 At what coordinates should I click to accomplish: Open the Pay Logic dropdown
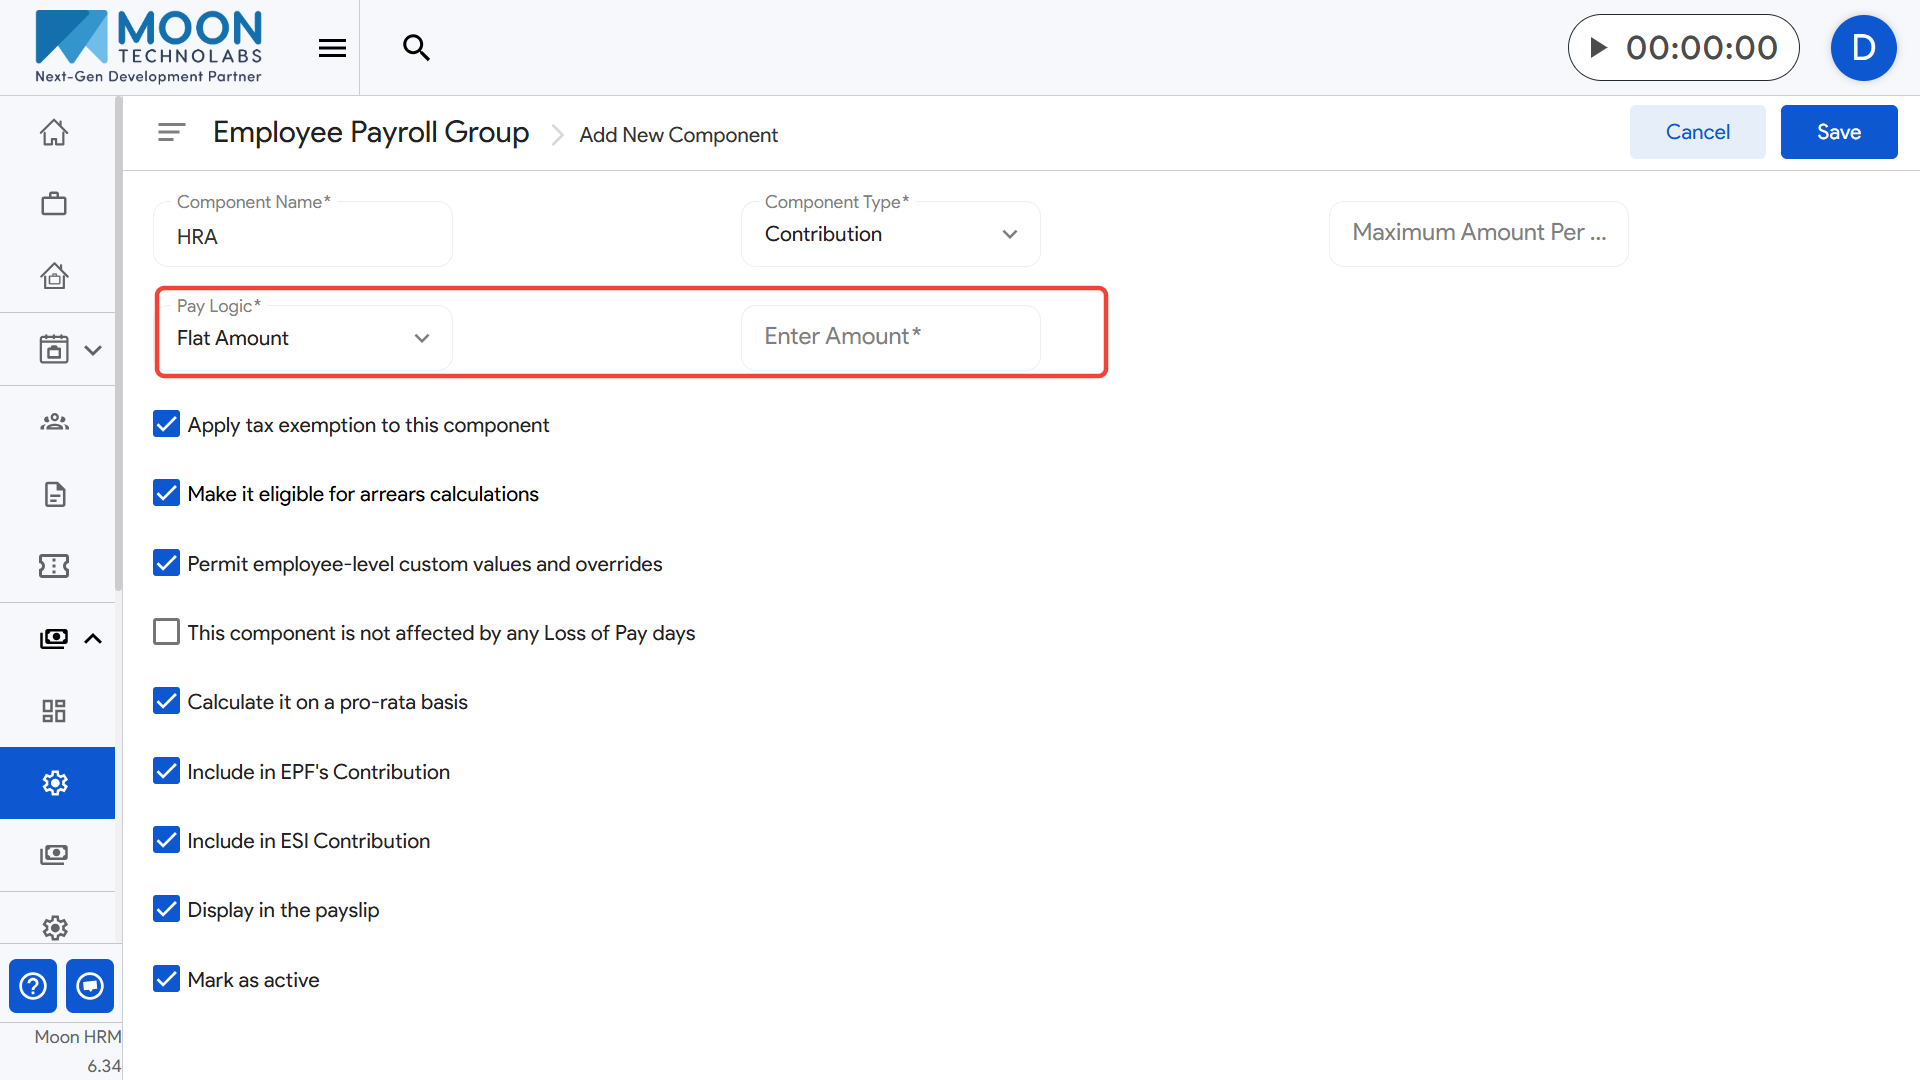tap(303, 338)
